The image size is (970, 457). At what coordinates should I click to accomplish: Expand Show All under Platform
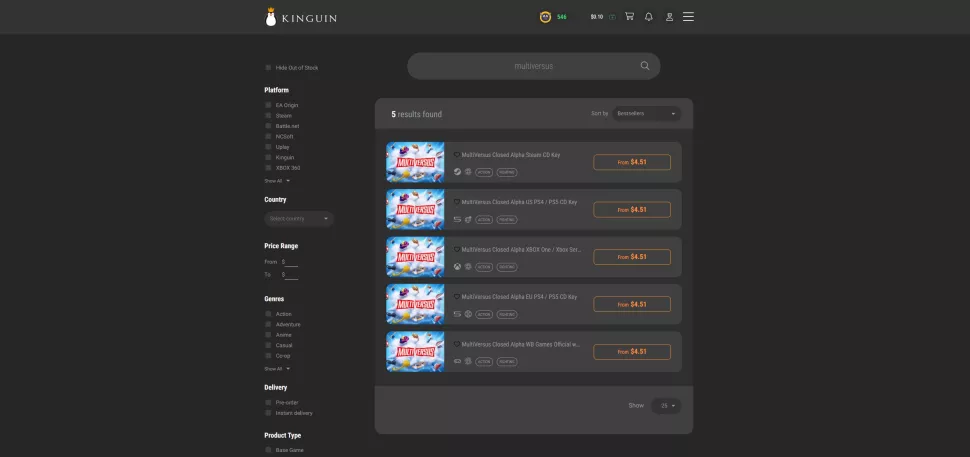point(276,181)
